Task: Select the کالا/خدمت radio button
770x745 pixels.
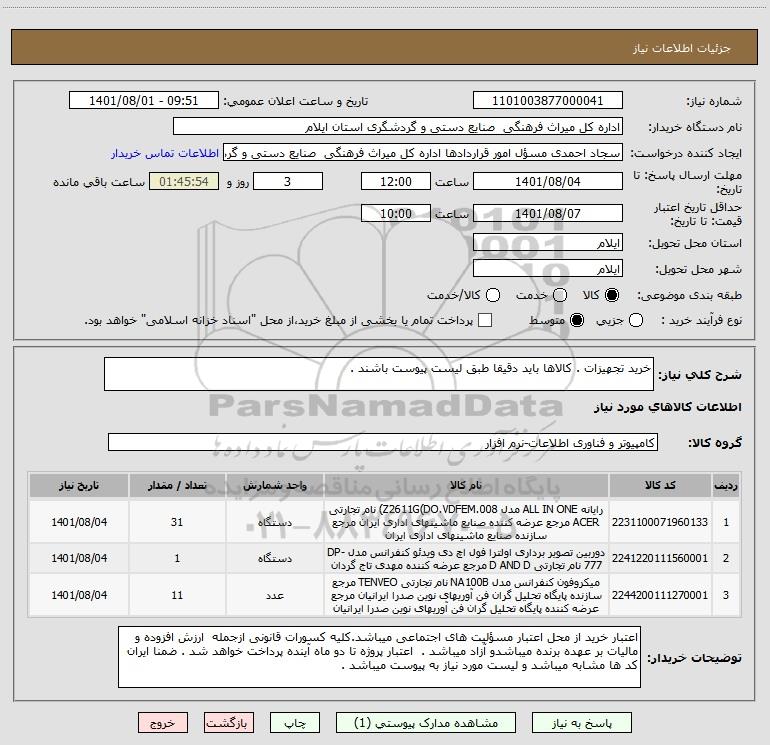Action: [493, 295]
